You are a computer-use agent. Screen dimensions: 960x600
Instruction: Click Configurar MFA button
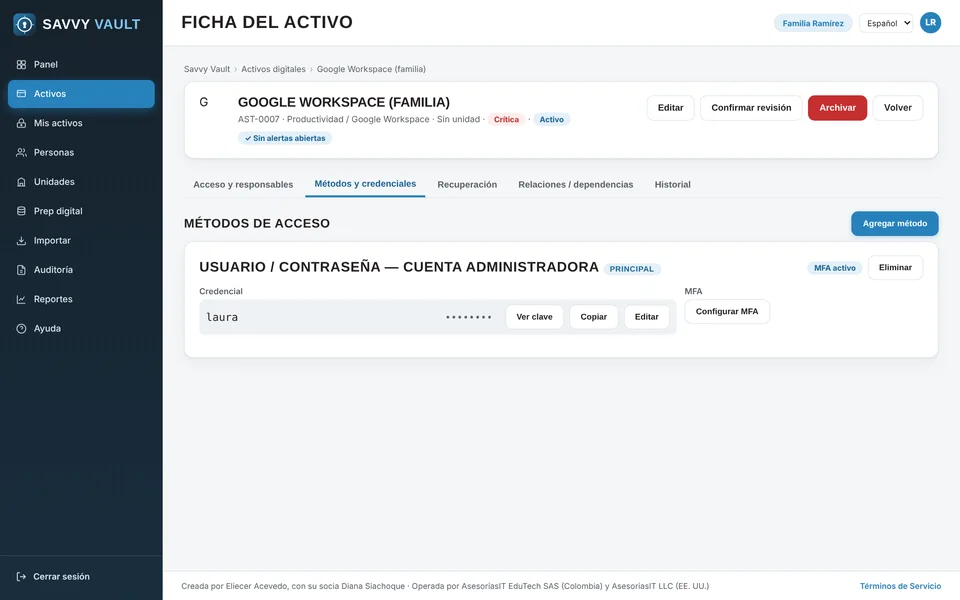coord(727,312)
